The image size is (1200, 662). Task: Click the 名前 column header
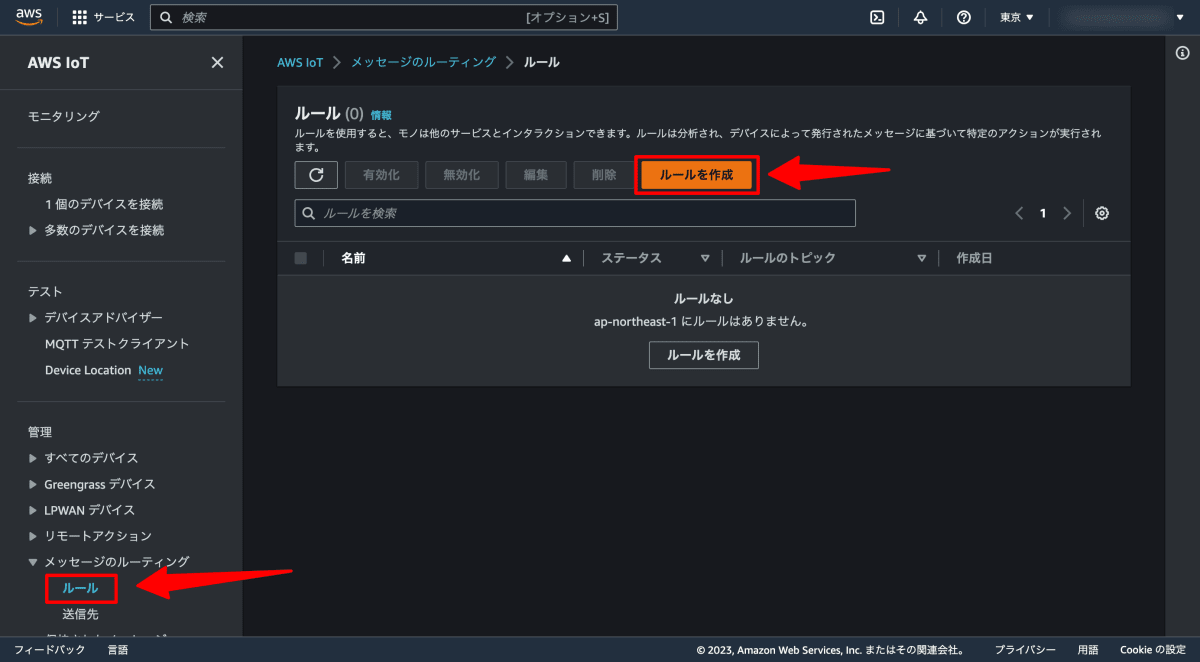pyautogui.click(x=353, y=258)
